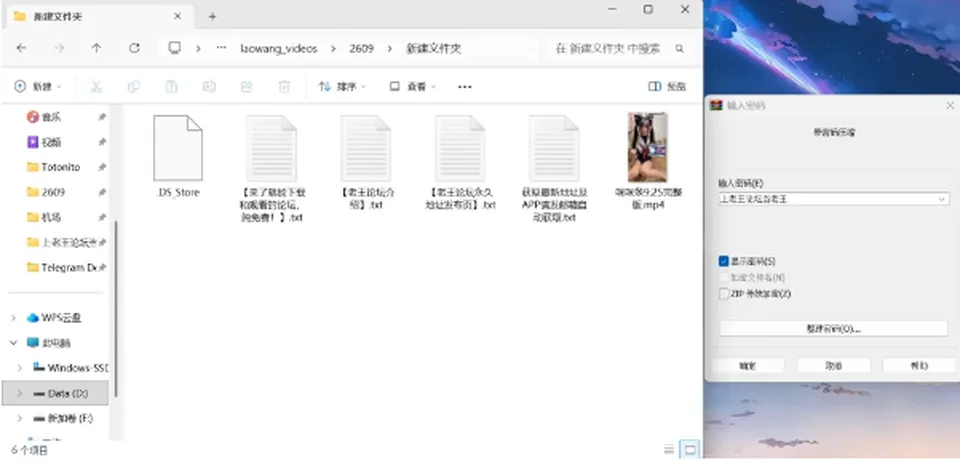Expand the 新加卷 (E:) drive node
This screenshot has width=960, height=460.
point(20,418)
